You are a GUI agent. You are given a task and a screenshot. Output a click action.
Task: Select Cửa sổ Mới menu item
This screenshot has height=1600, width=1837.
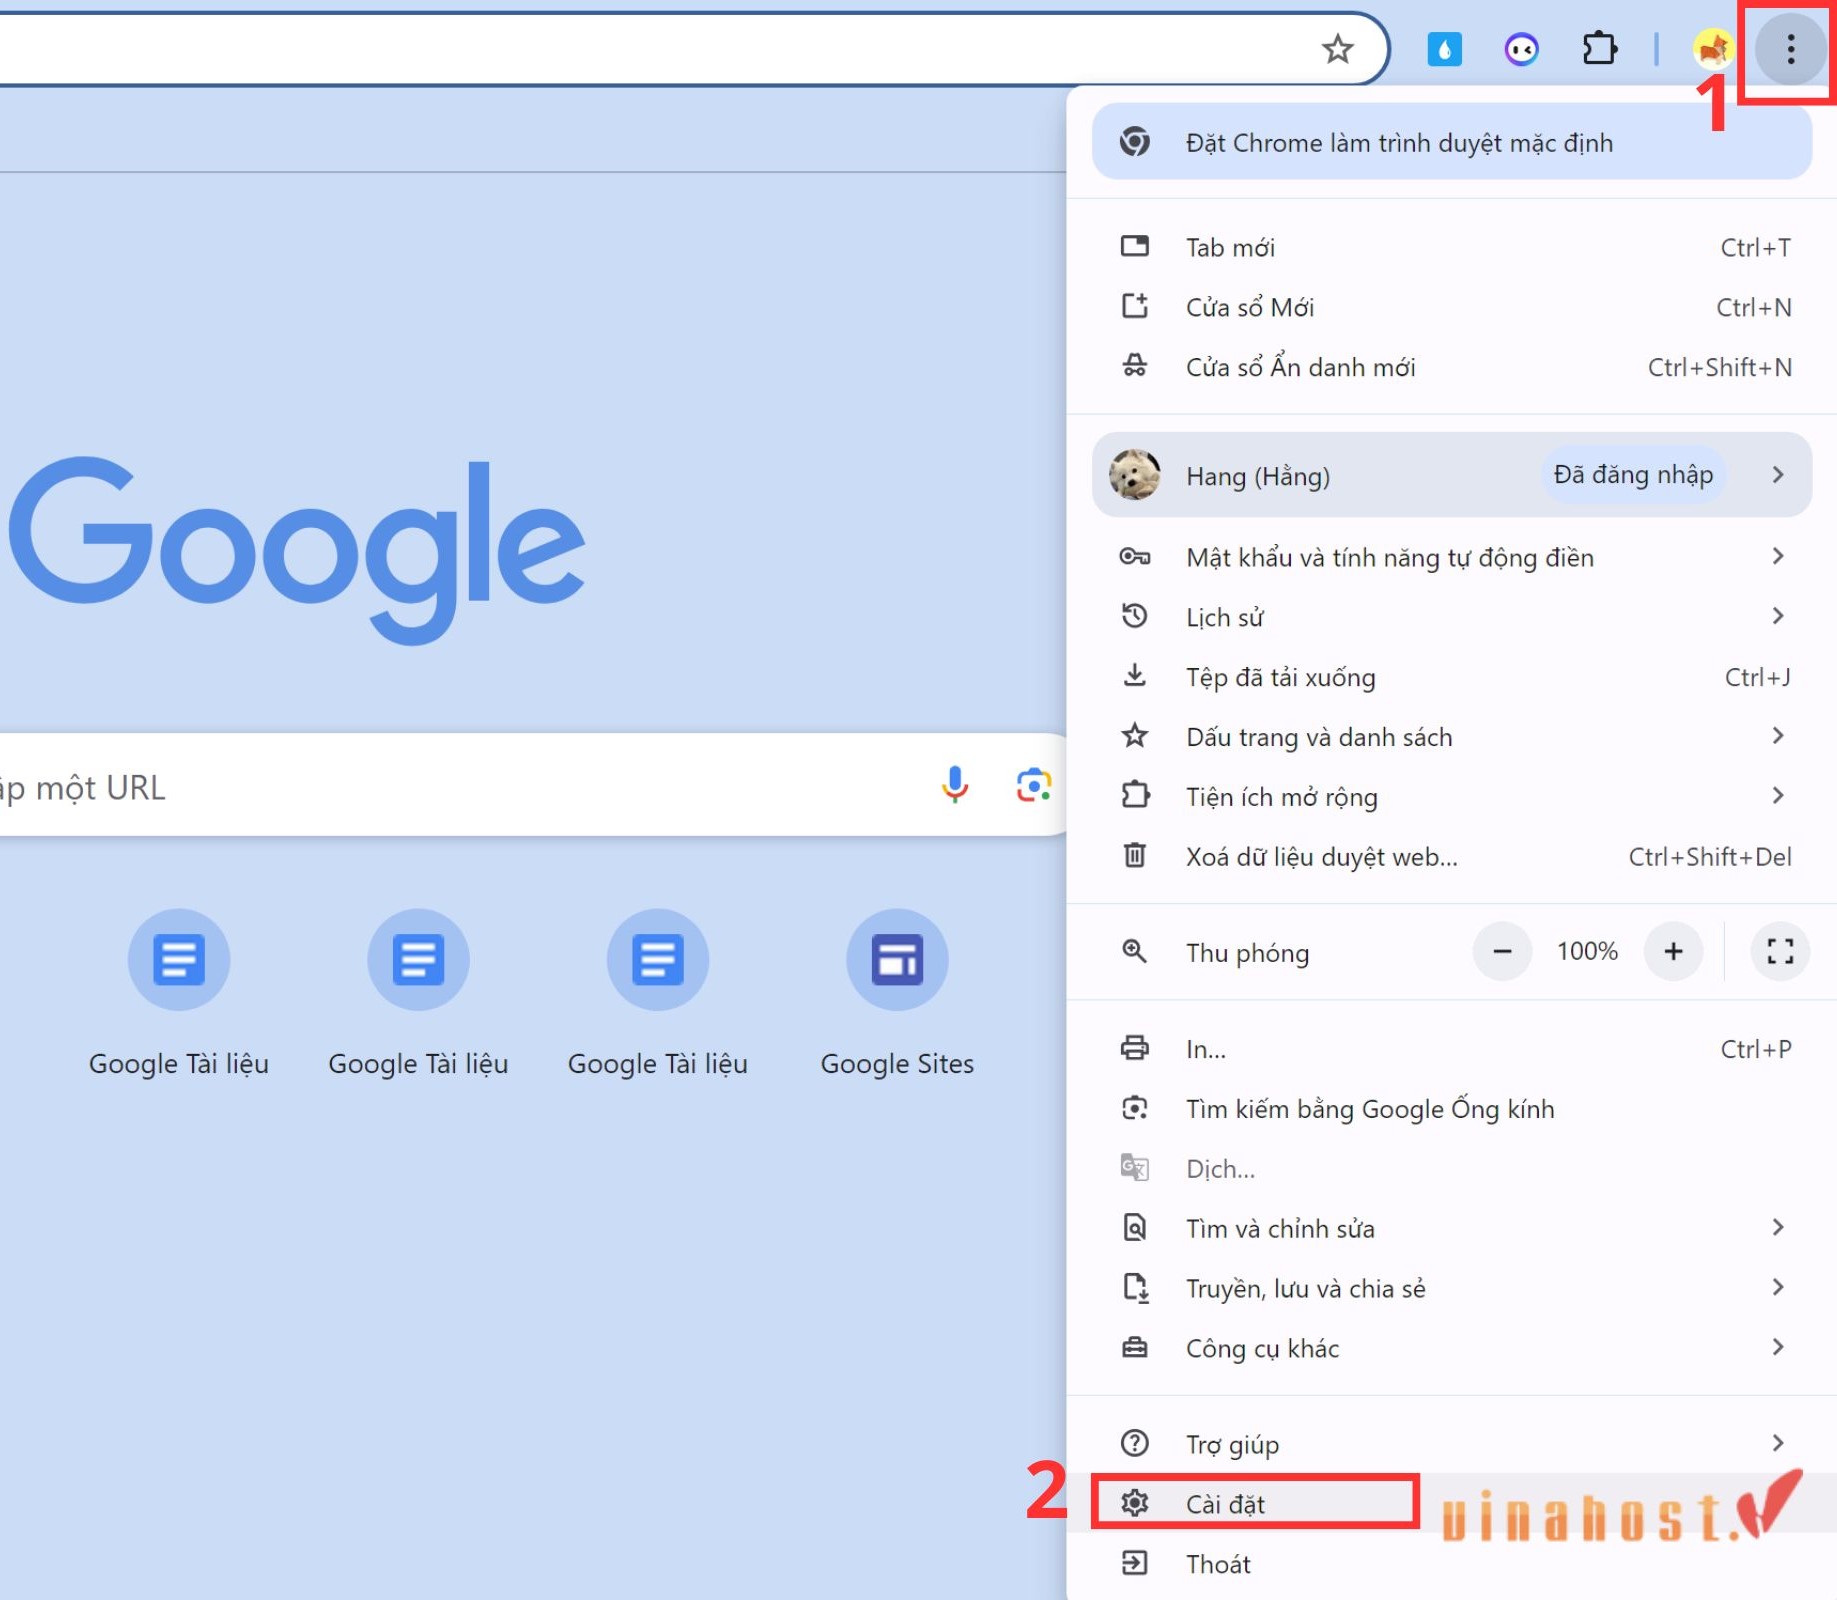tap(1452, 307)
